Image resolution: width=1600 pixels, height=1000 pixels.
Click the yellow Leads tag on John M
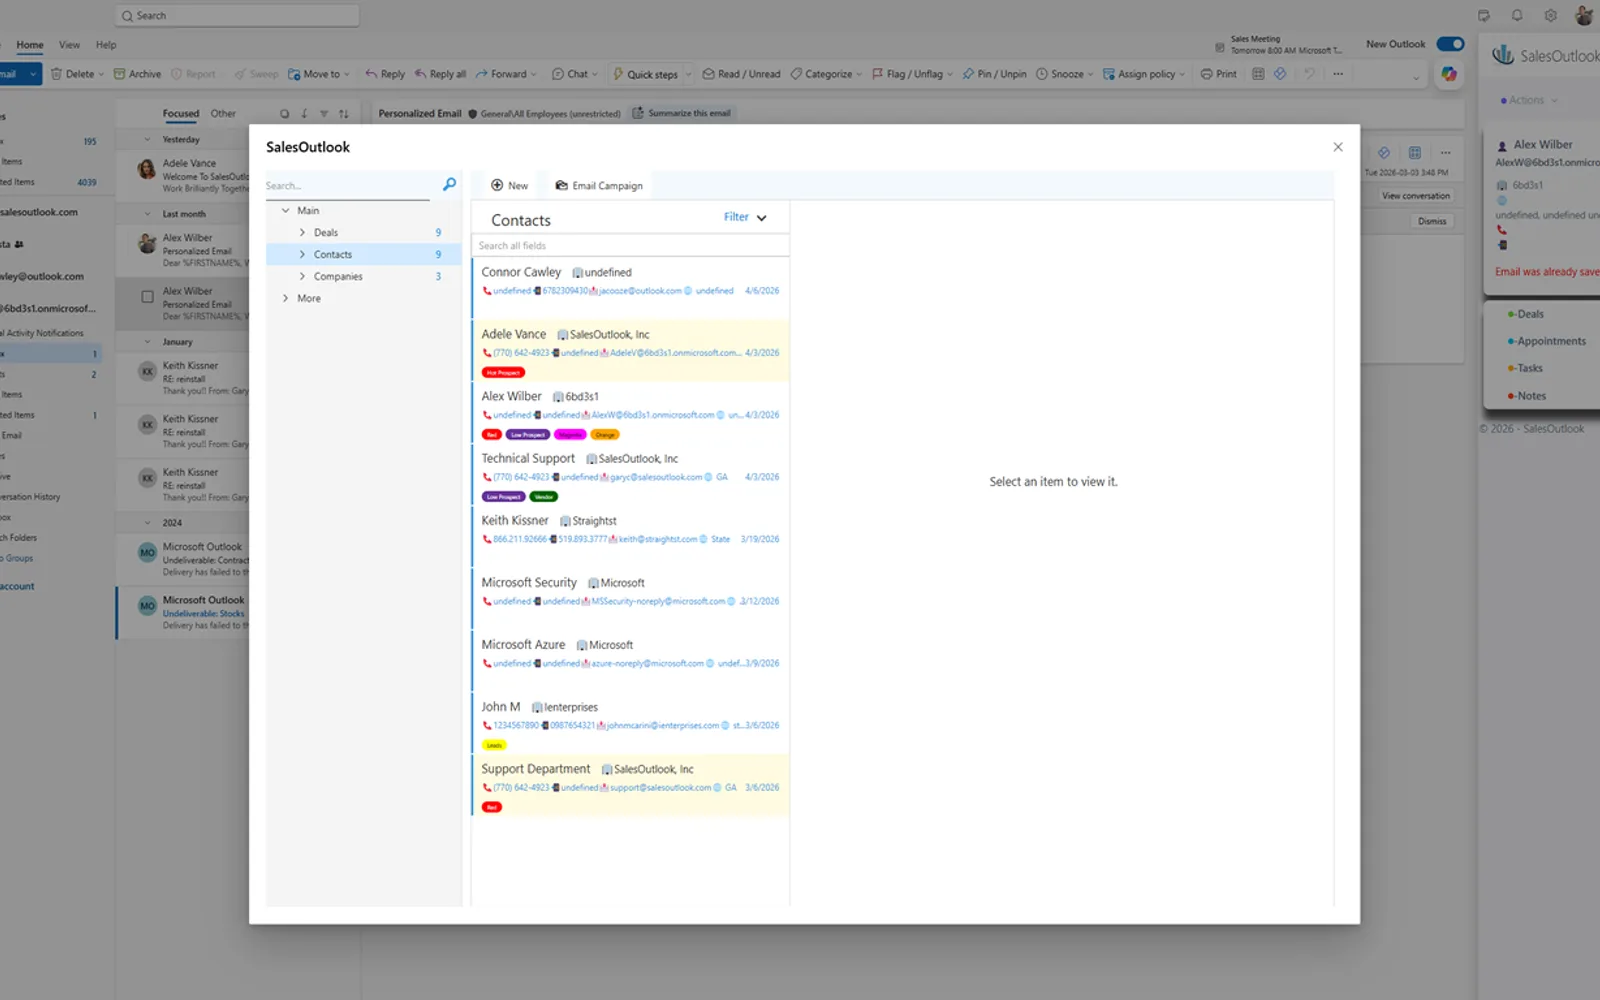coord(494,745)
